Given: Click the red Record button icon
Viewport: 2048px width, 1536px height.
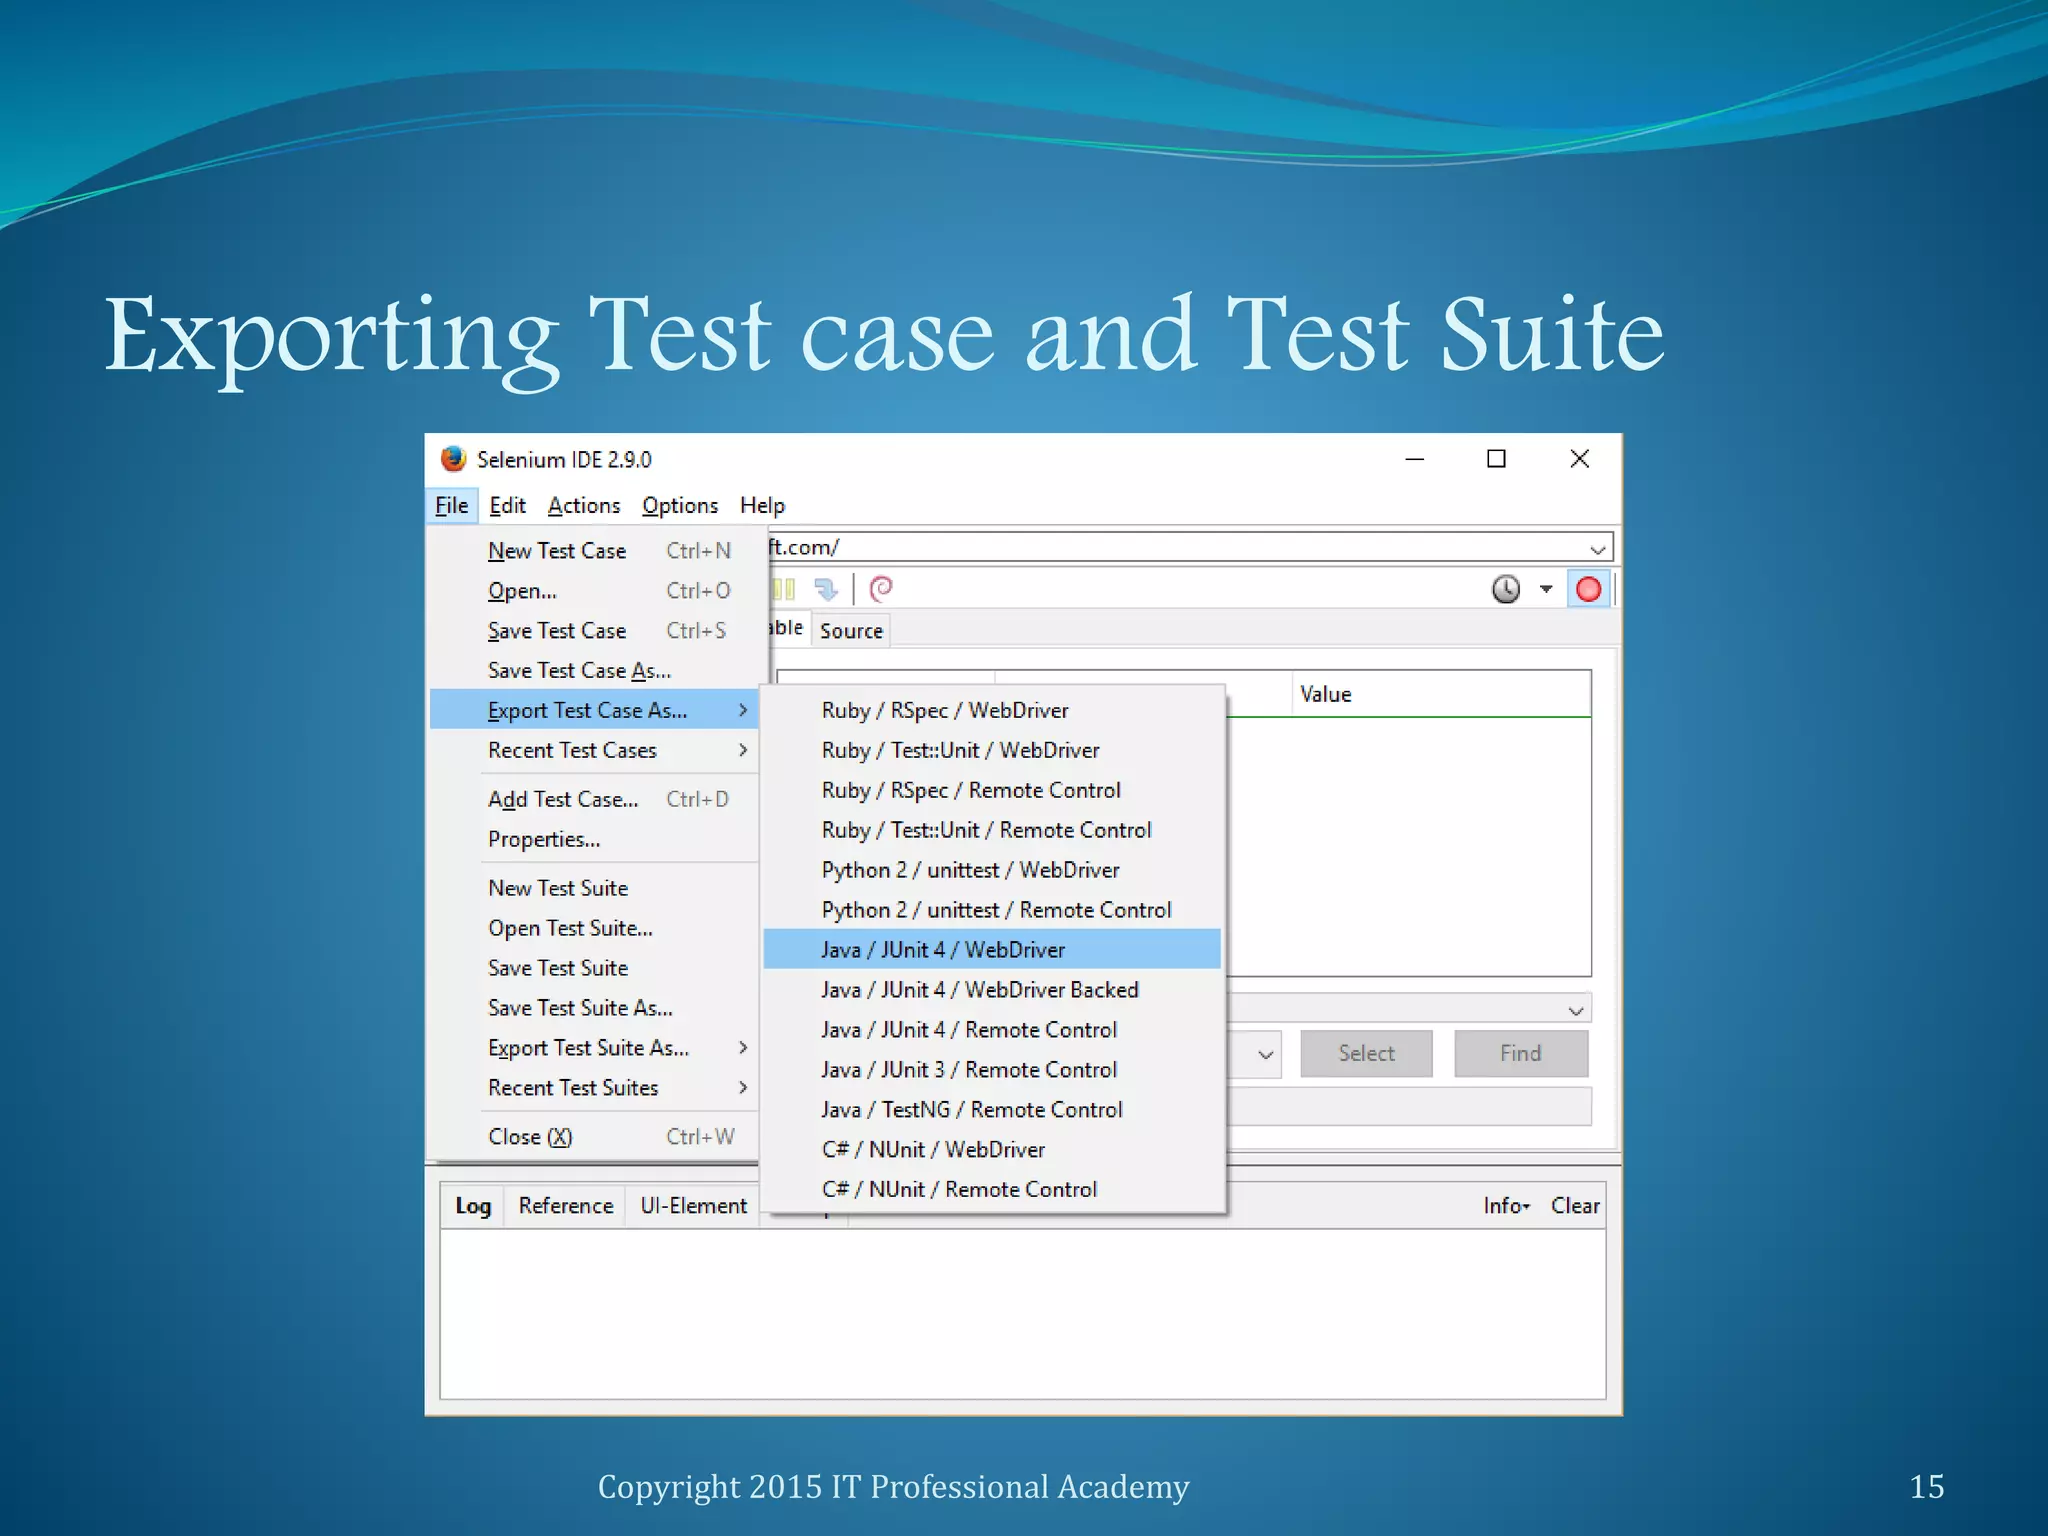Looking at the screenshot, I should pyautogui.click(x=1588, y=589).
